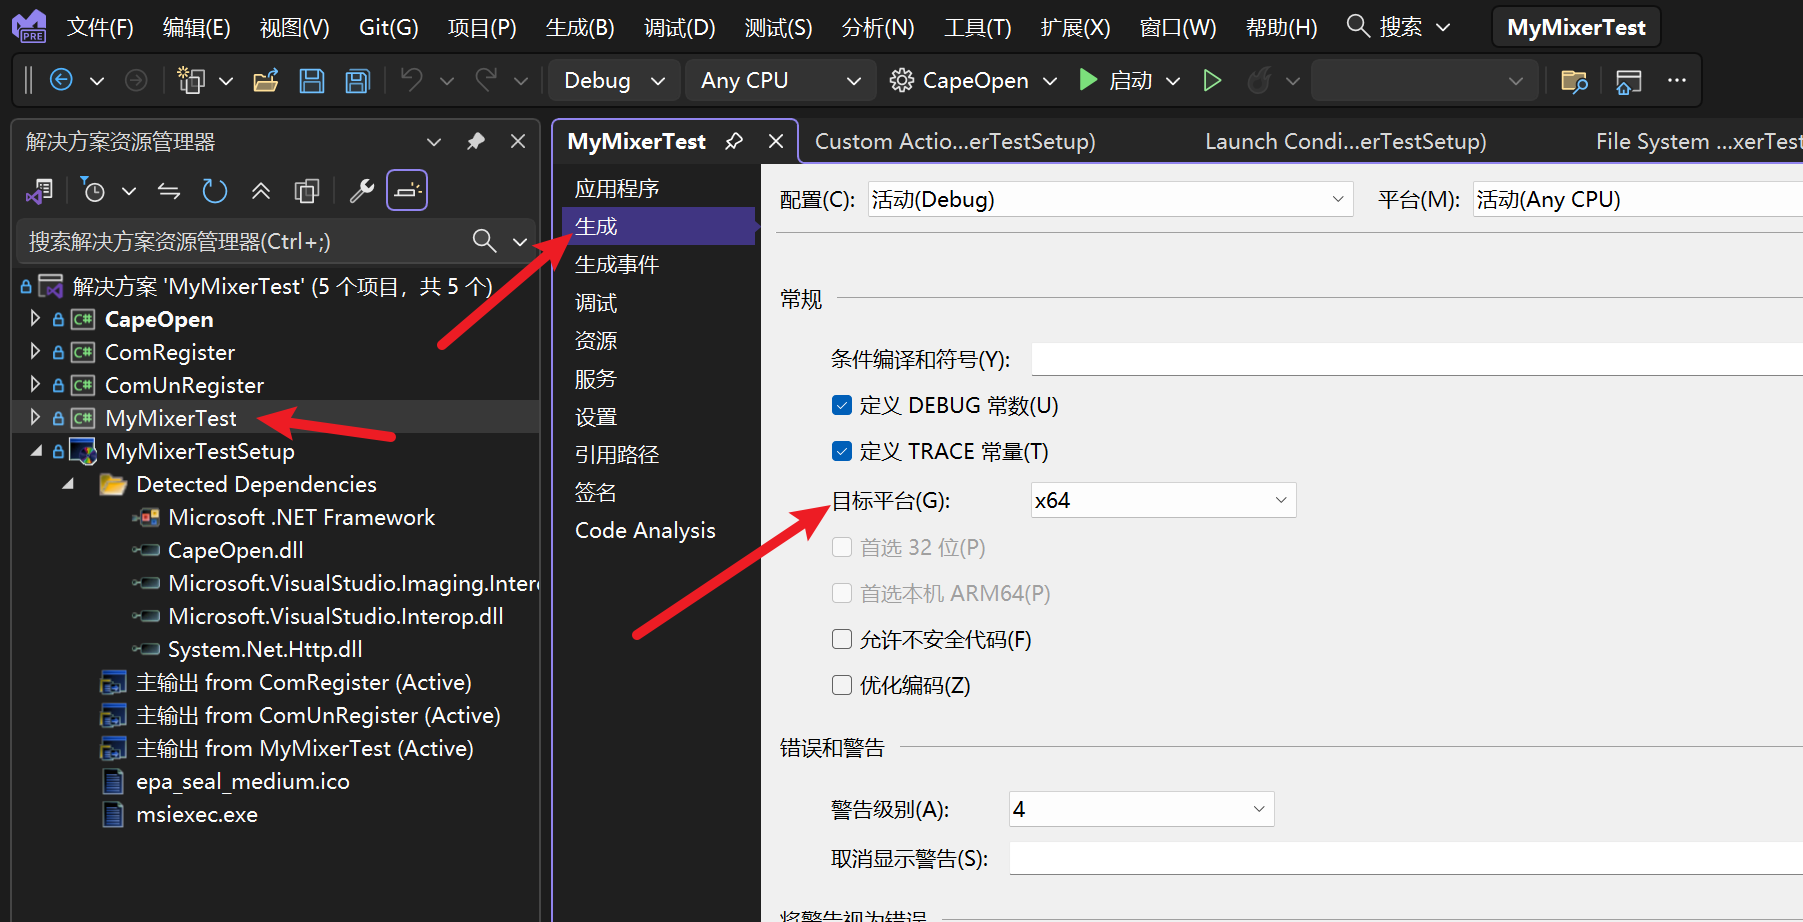Click the find in files folder icon
This screenshot has width=1803, height=922.
[x=1574, y=81]
